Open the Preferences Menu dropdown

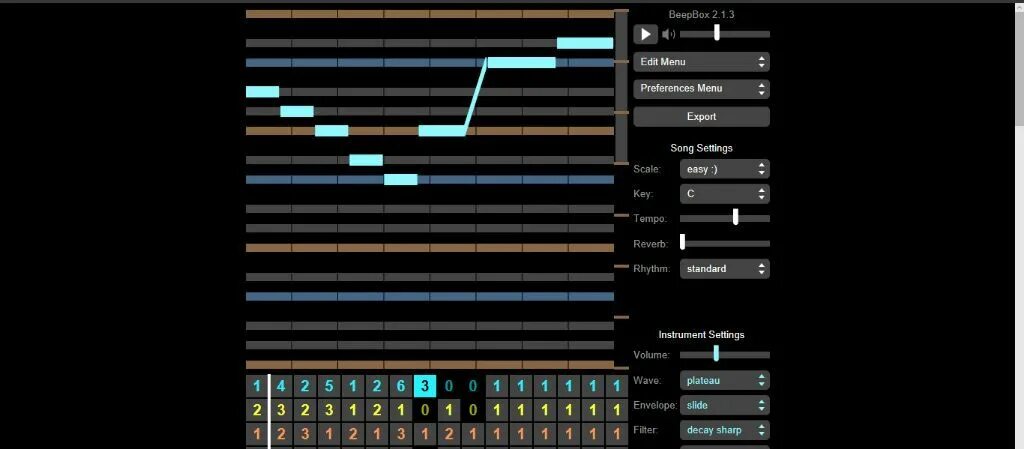[x=701, y=89]
